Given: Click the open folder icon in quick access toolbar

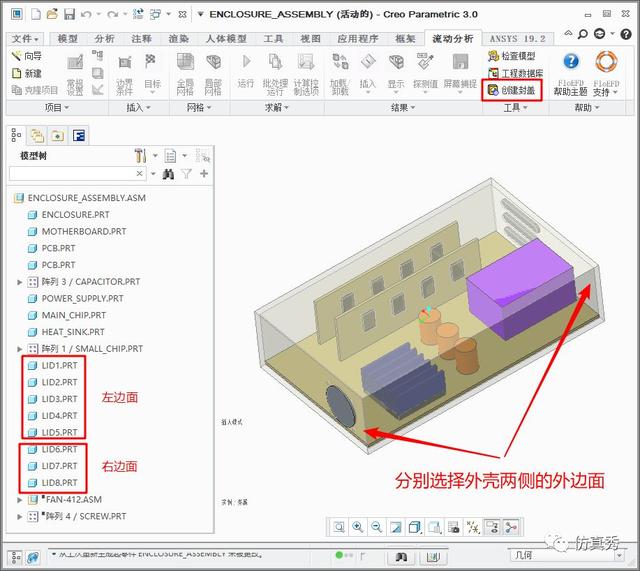Looking at the screenshot, I should [52, 14].
